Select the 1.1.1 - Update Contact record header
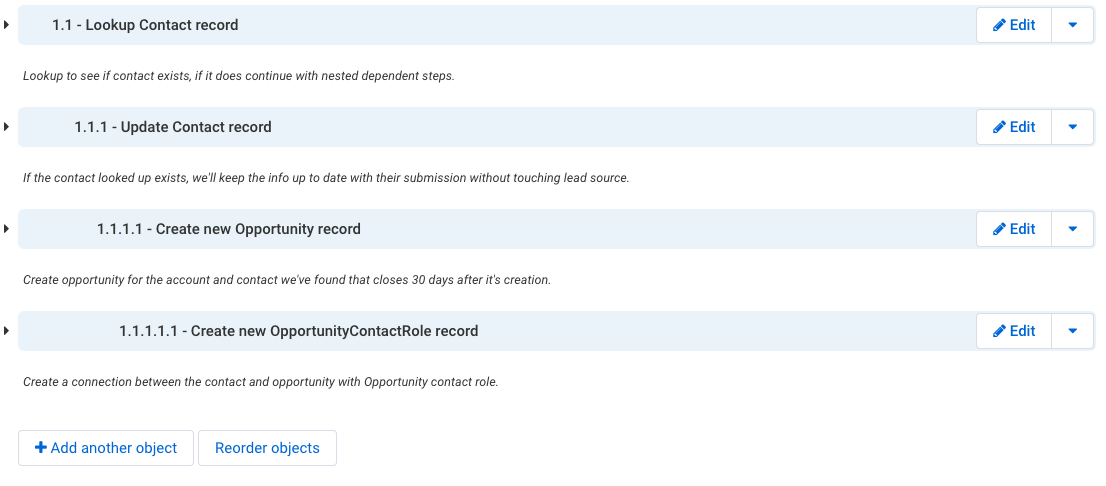 (173, 127)
